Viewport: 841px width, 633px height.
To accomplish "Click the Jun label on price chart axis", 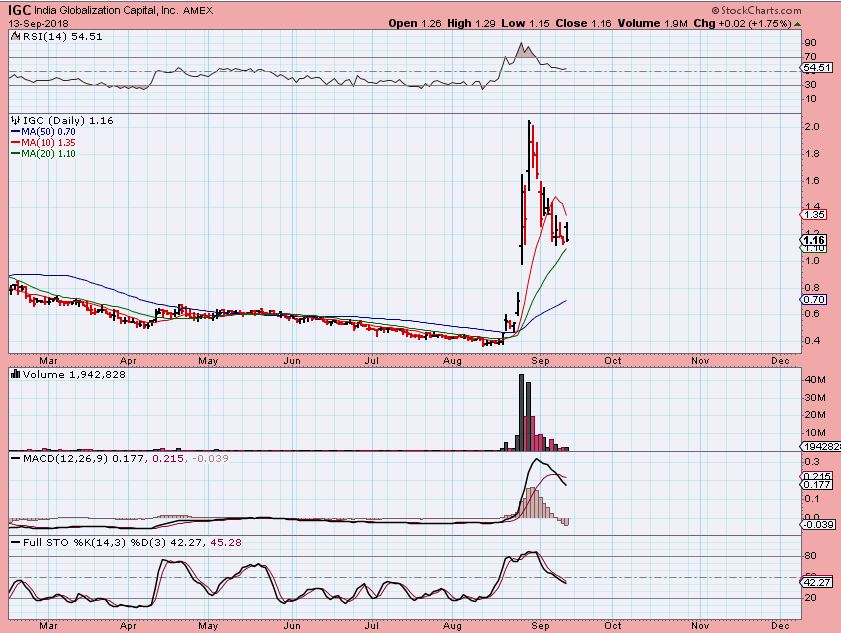I will point(292,360).
